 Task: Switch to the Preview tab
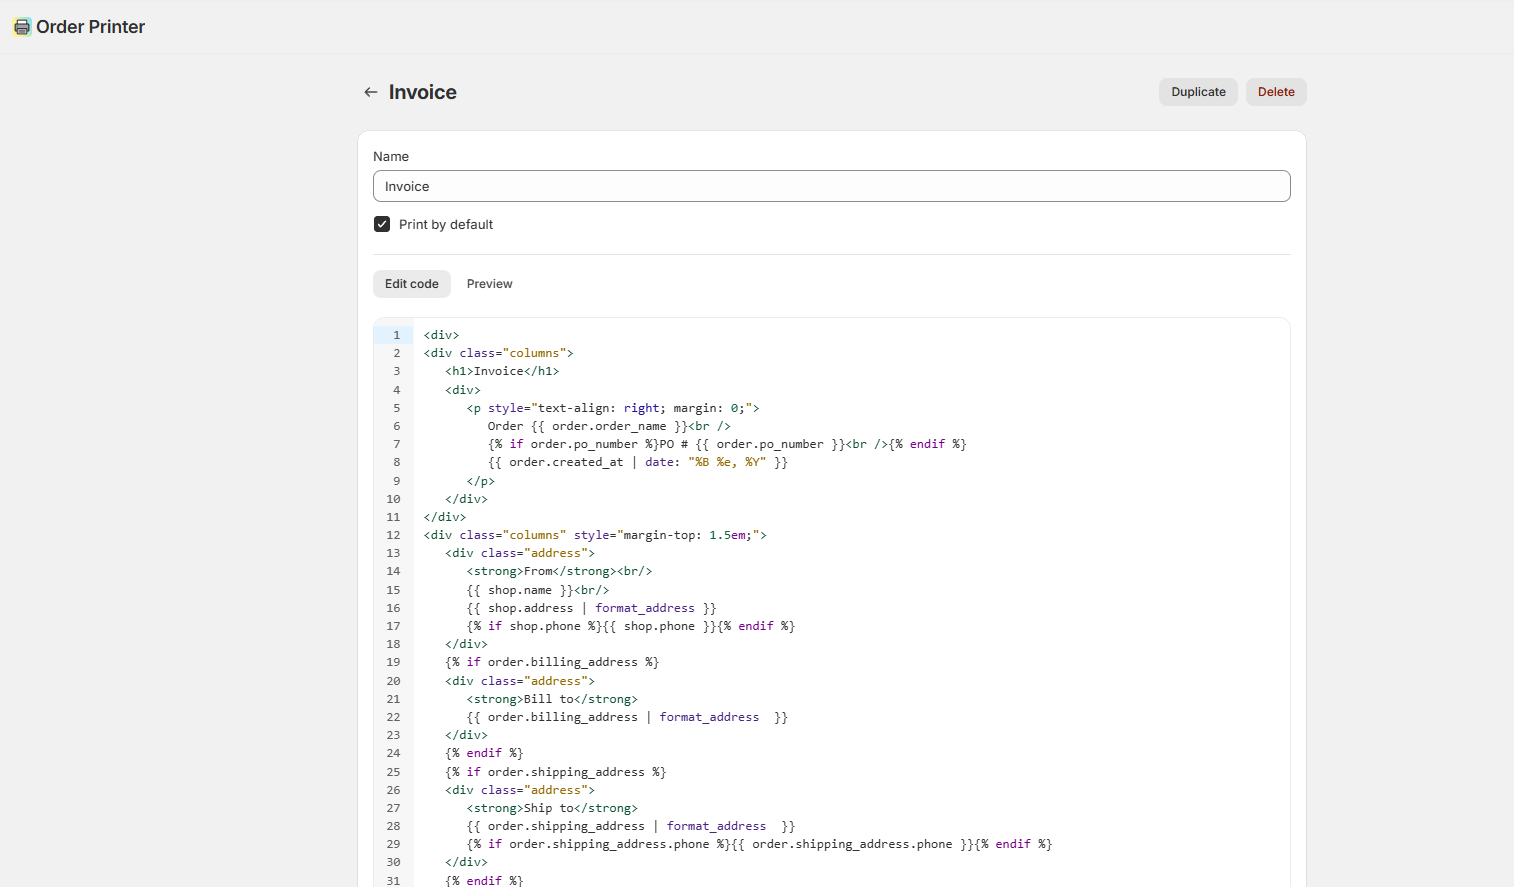coord(489,284)
